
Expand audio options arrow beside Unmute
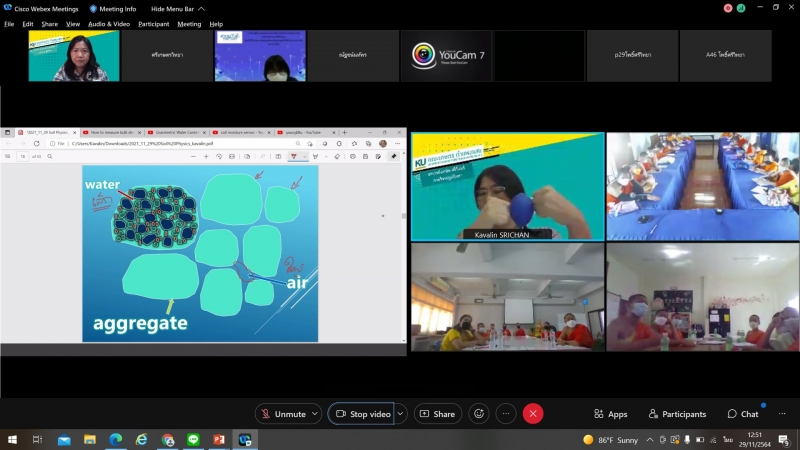pos(316,414)
